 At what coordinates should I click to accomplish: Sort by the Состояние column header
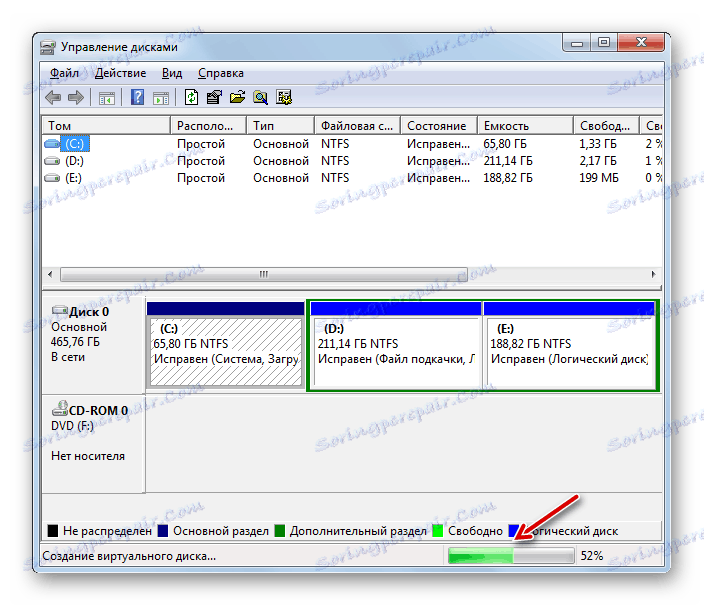click(439, 126)
